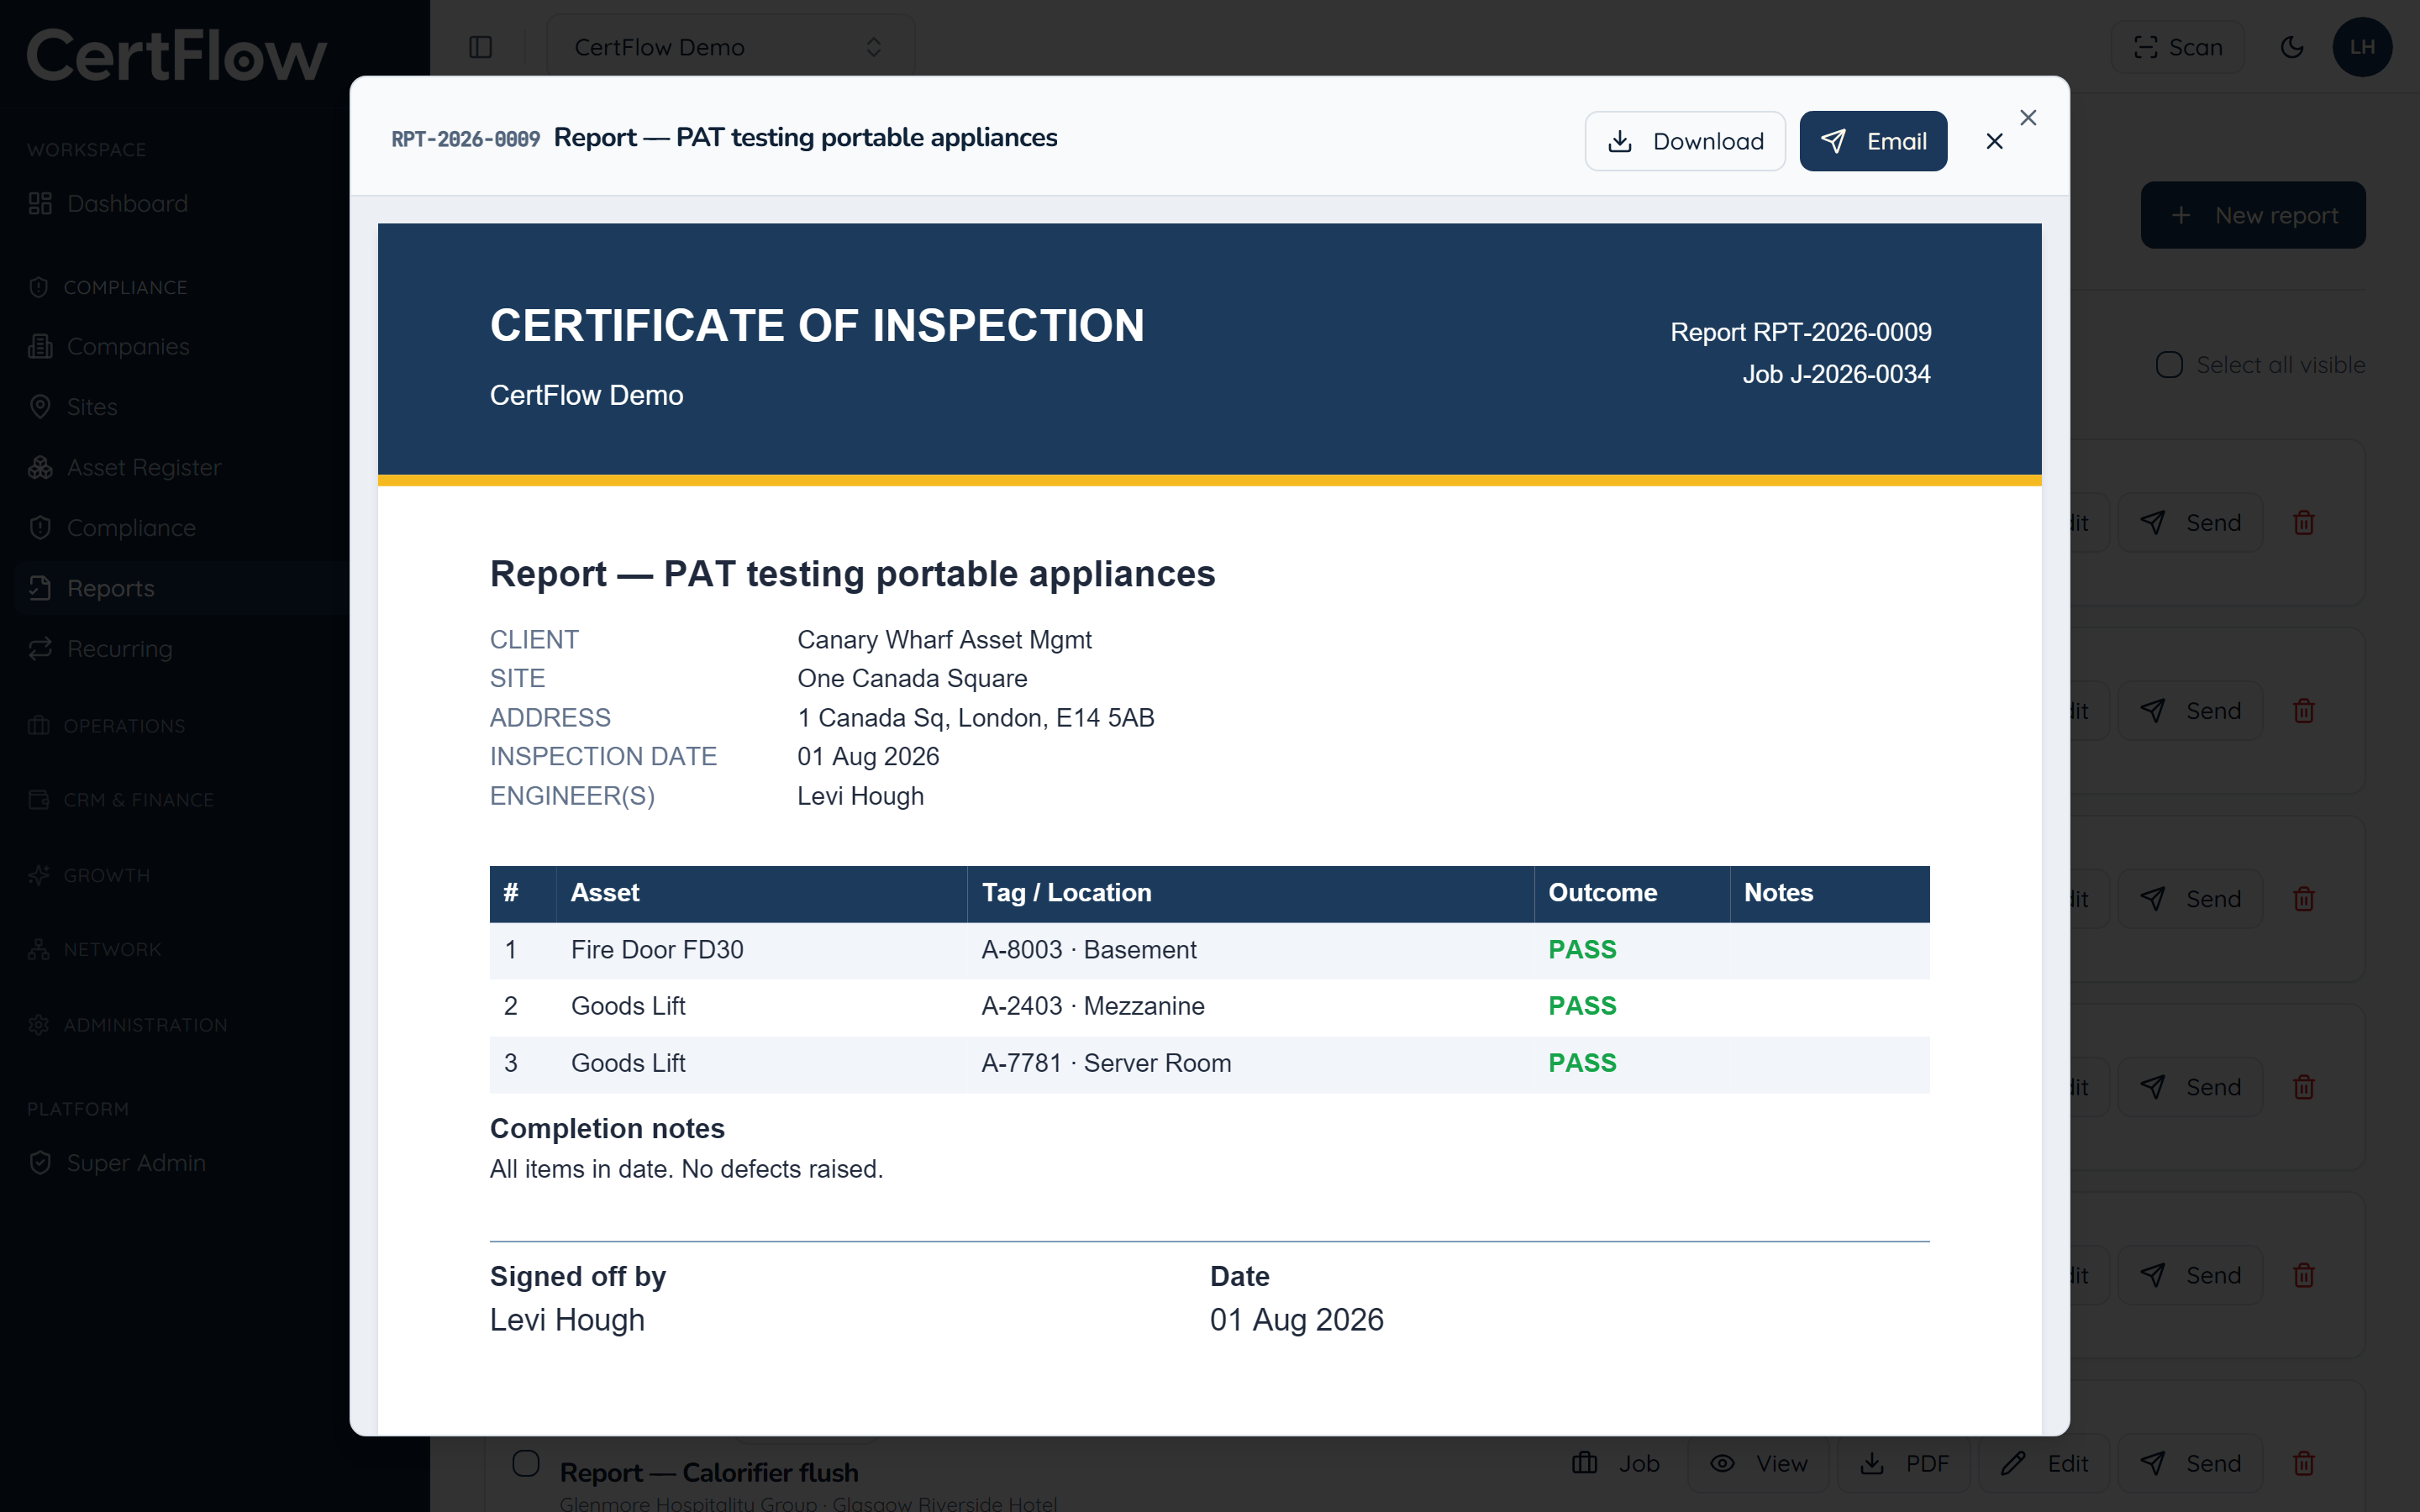
Task: Click the client 'Canary Wharf Asset Mgmt'
Action: [944, 640]
